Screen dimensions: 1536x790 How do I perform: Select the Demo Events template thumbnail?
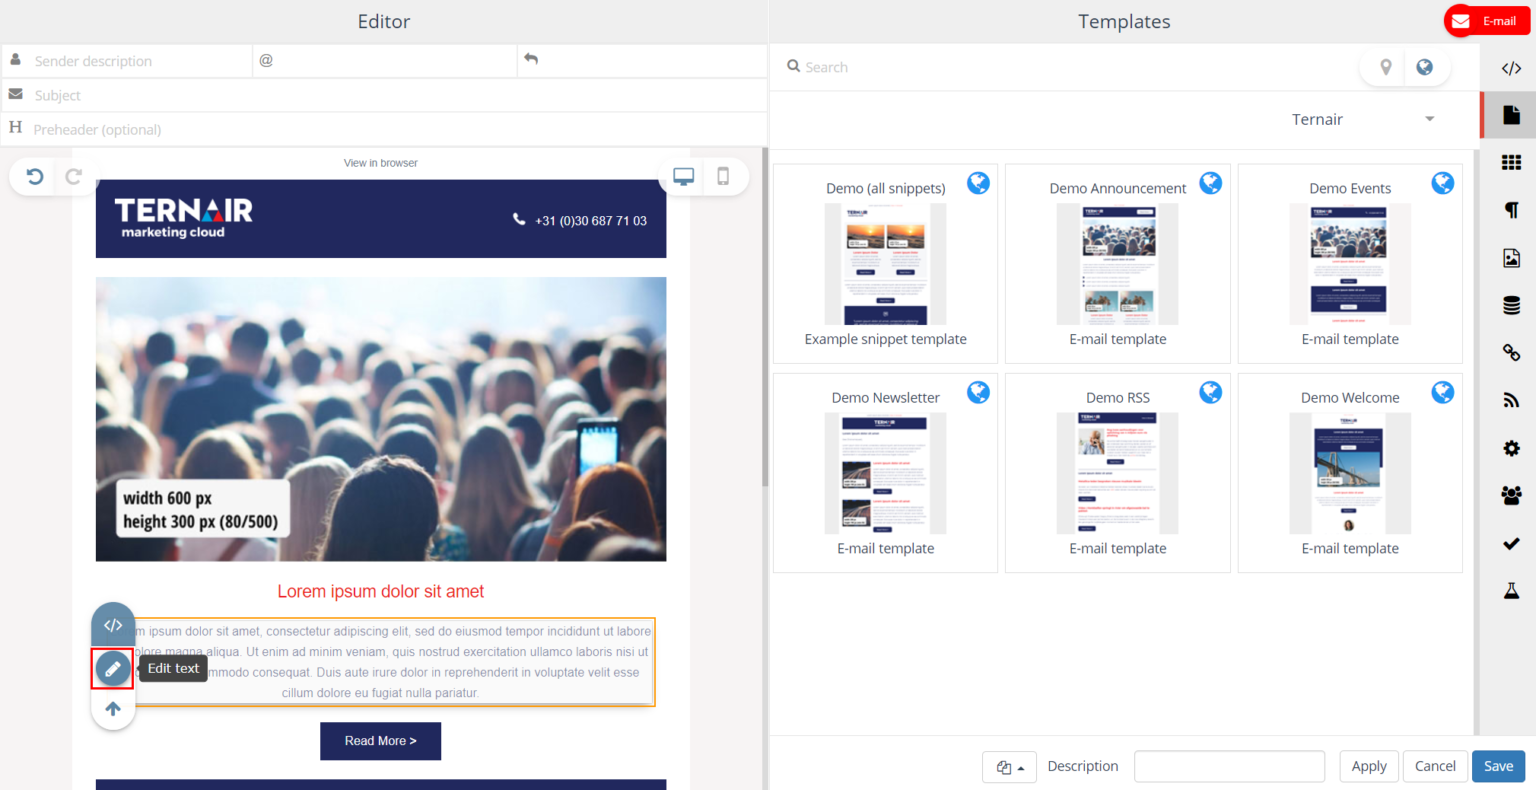[1350, 264]
